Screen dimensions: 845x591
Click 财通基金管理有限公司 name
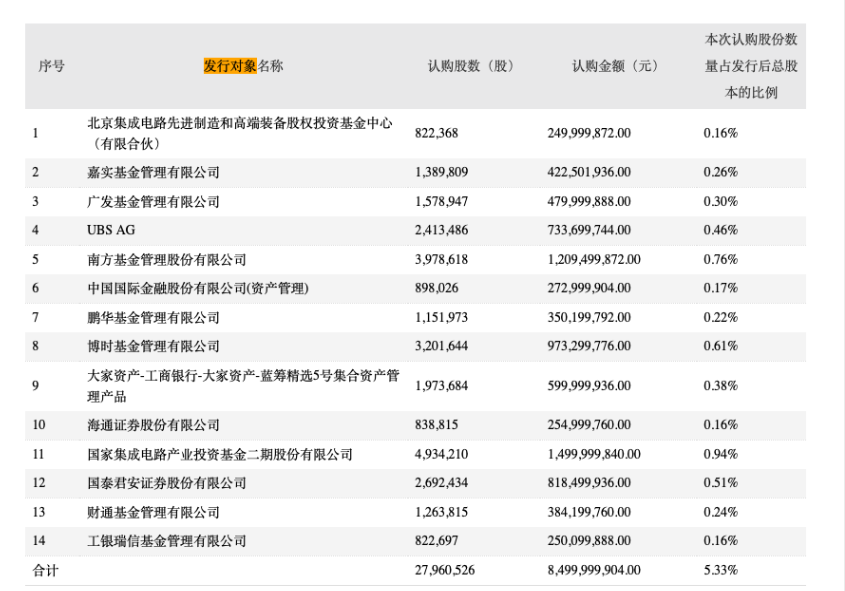(154, 512)
